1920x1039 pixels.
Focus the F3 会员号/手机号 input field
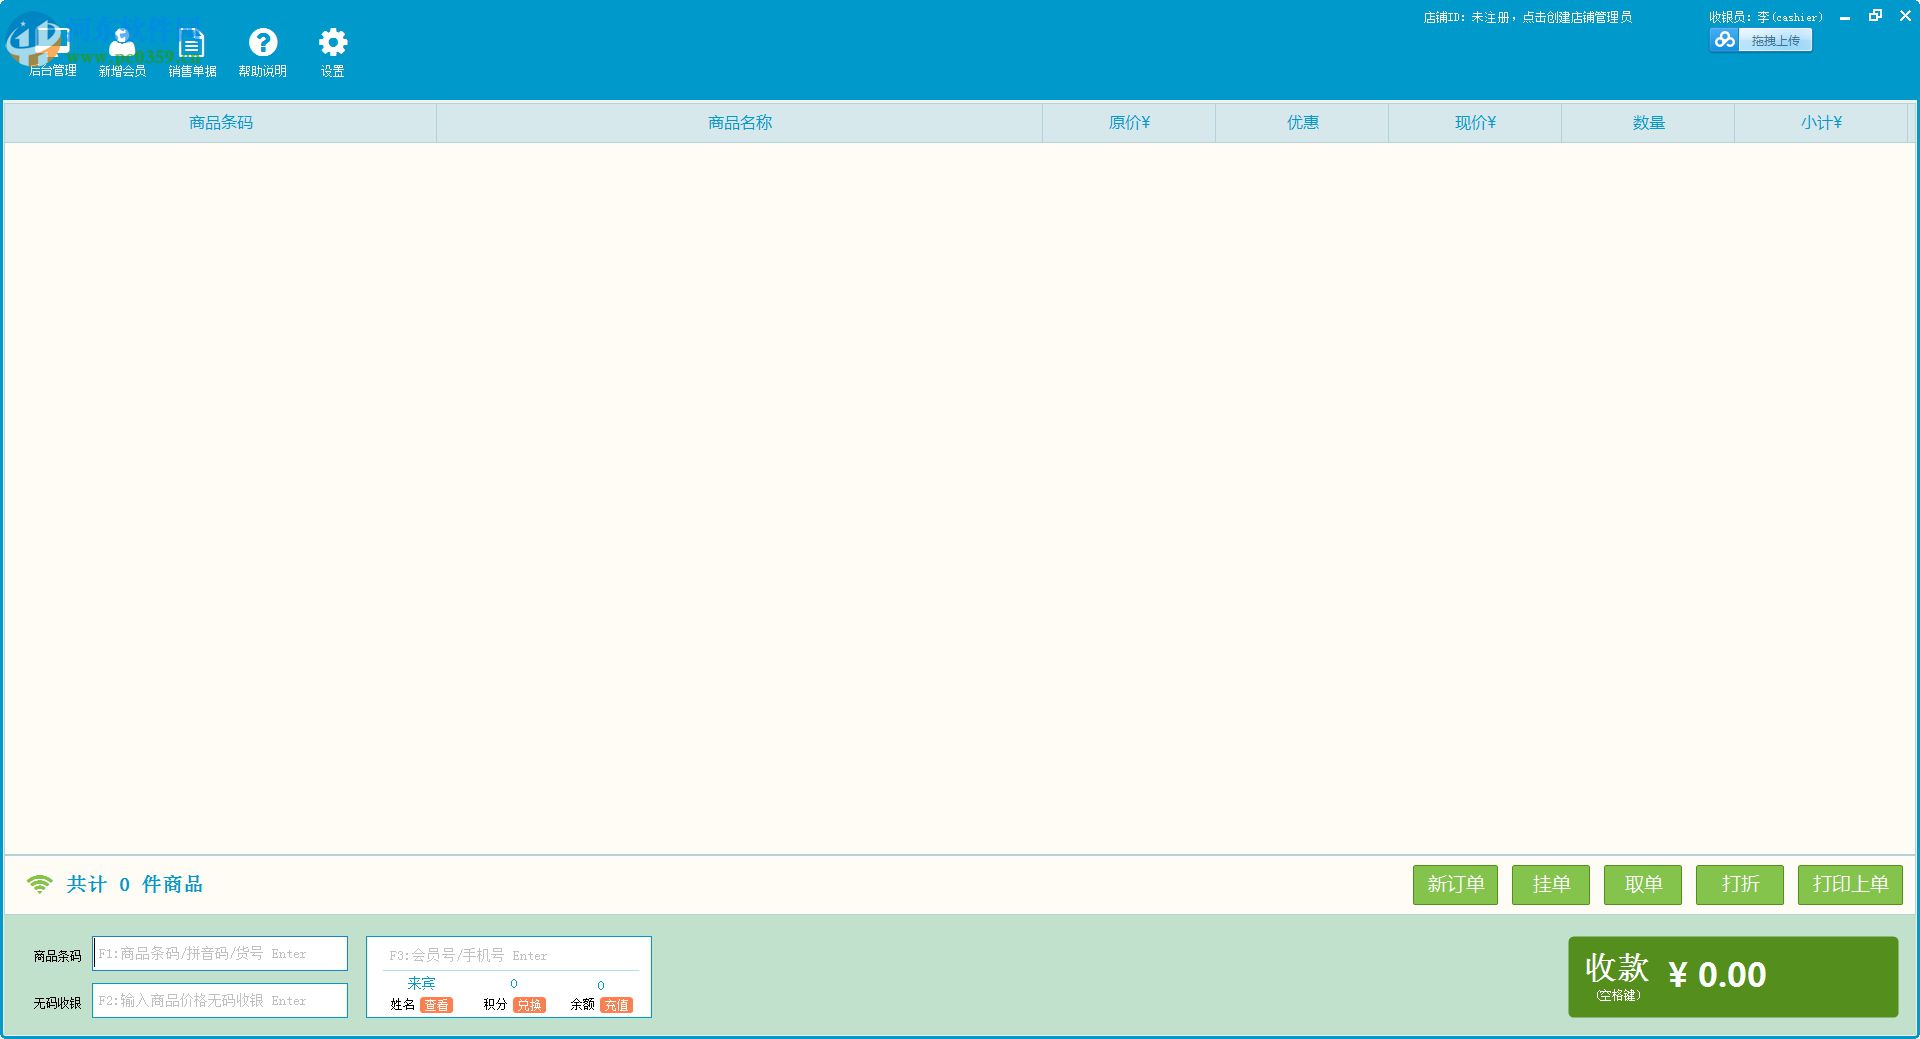[x=510, y=956]
